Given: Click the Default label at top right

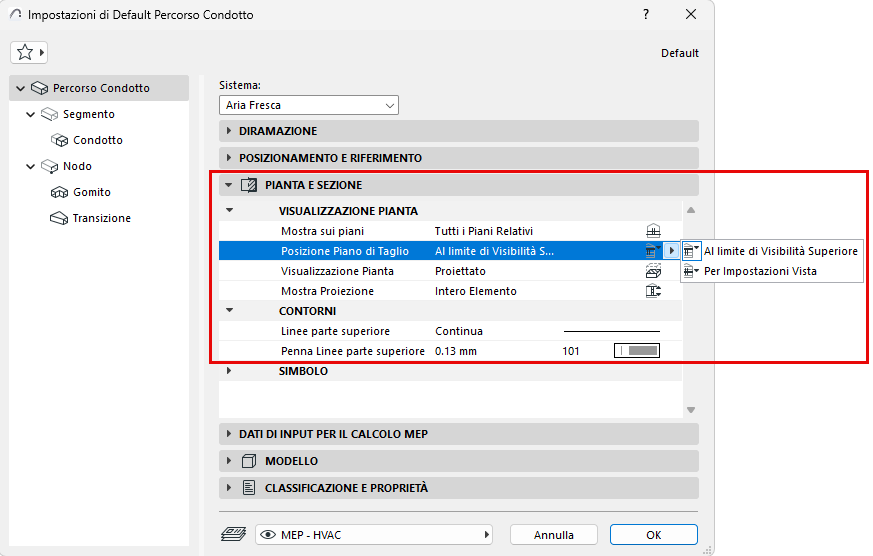Looking at the screenshot, I should pyautogui.click(x=680, y=53).
